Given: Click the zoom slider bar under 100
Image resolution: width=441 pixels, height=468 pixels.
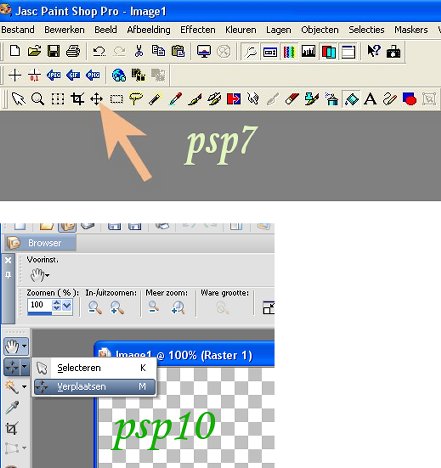Looking at the screenshot, I should (x=40, y=313).
